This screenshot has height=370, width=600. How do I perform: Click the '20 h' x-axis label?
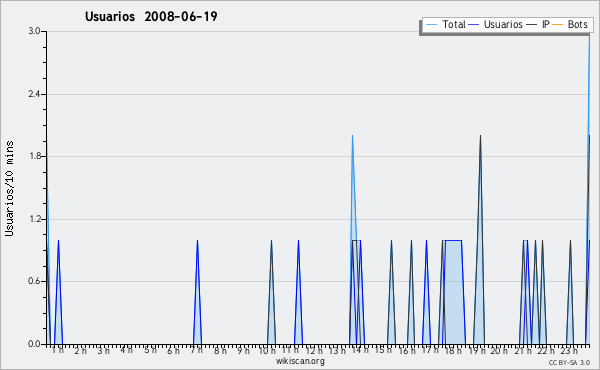pos(499,350)
